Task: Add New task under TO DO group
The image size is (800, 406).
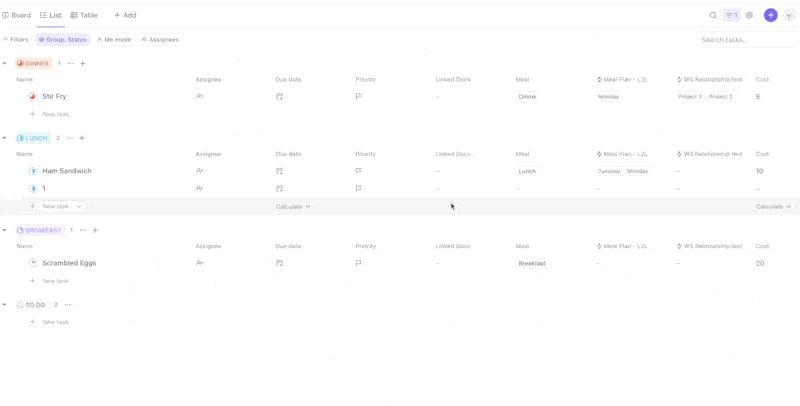Action: point(50,322)
